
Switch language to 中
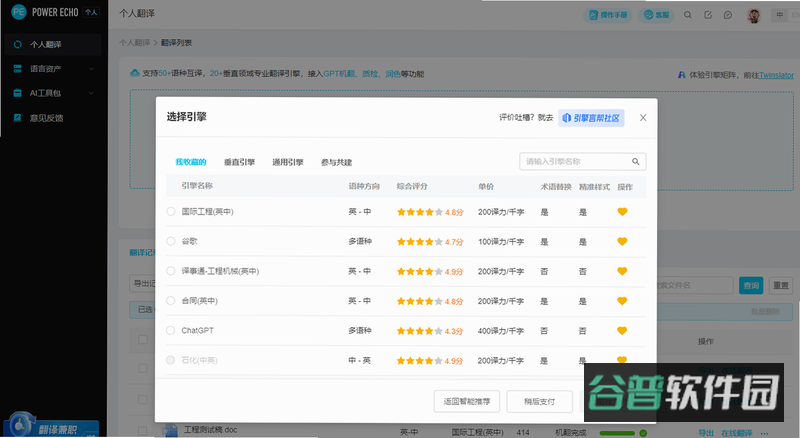[x=780, y=15]
